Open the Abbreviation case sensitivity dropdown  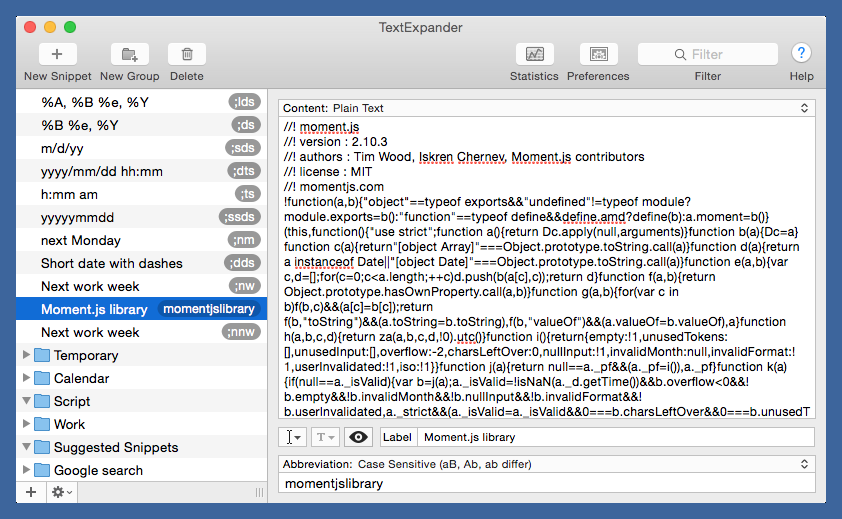click(x=547, y=463)
